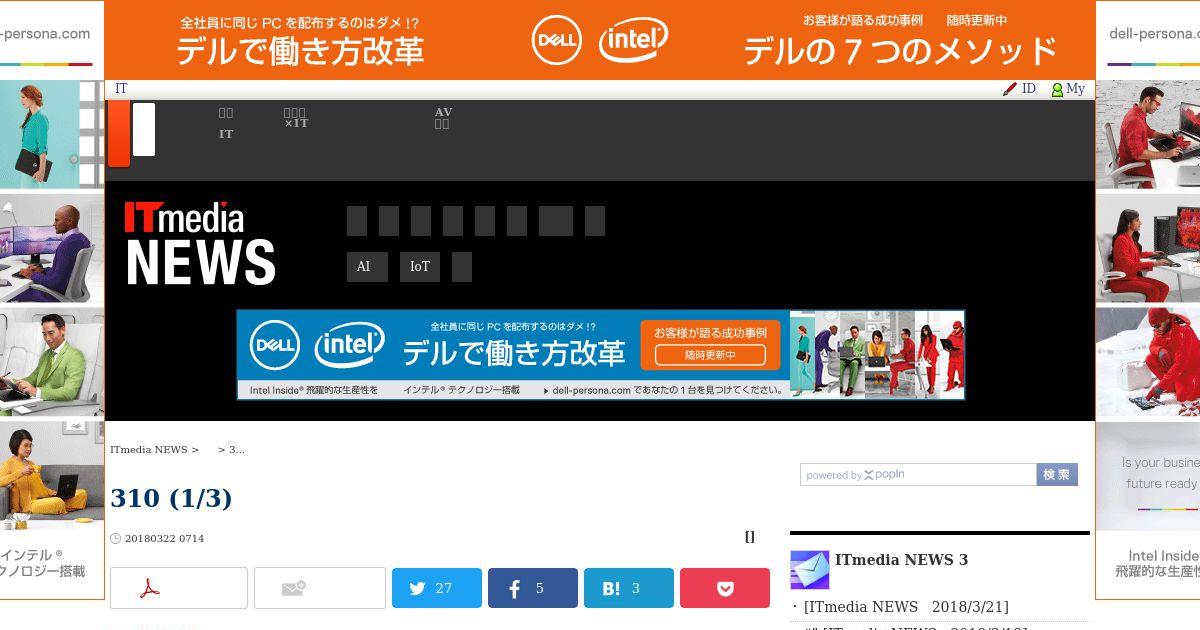Save article to Pocket
The height and width of the screenshot is (630, 1200).
tap(725, 588)
